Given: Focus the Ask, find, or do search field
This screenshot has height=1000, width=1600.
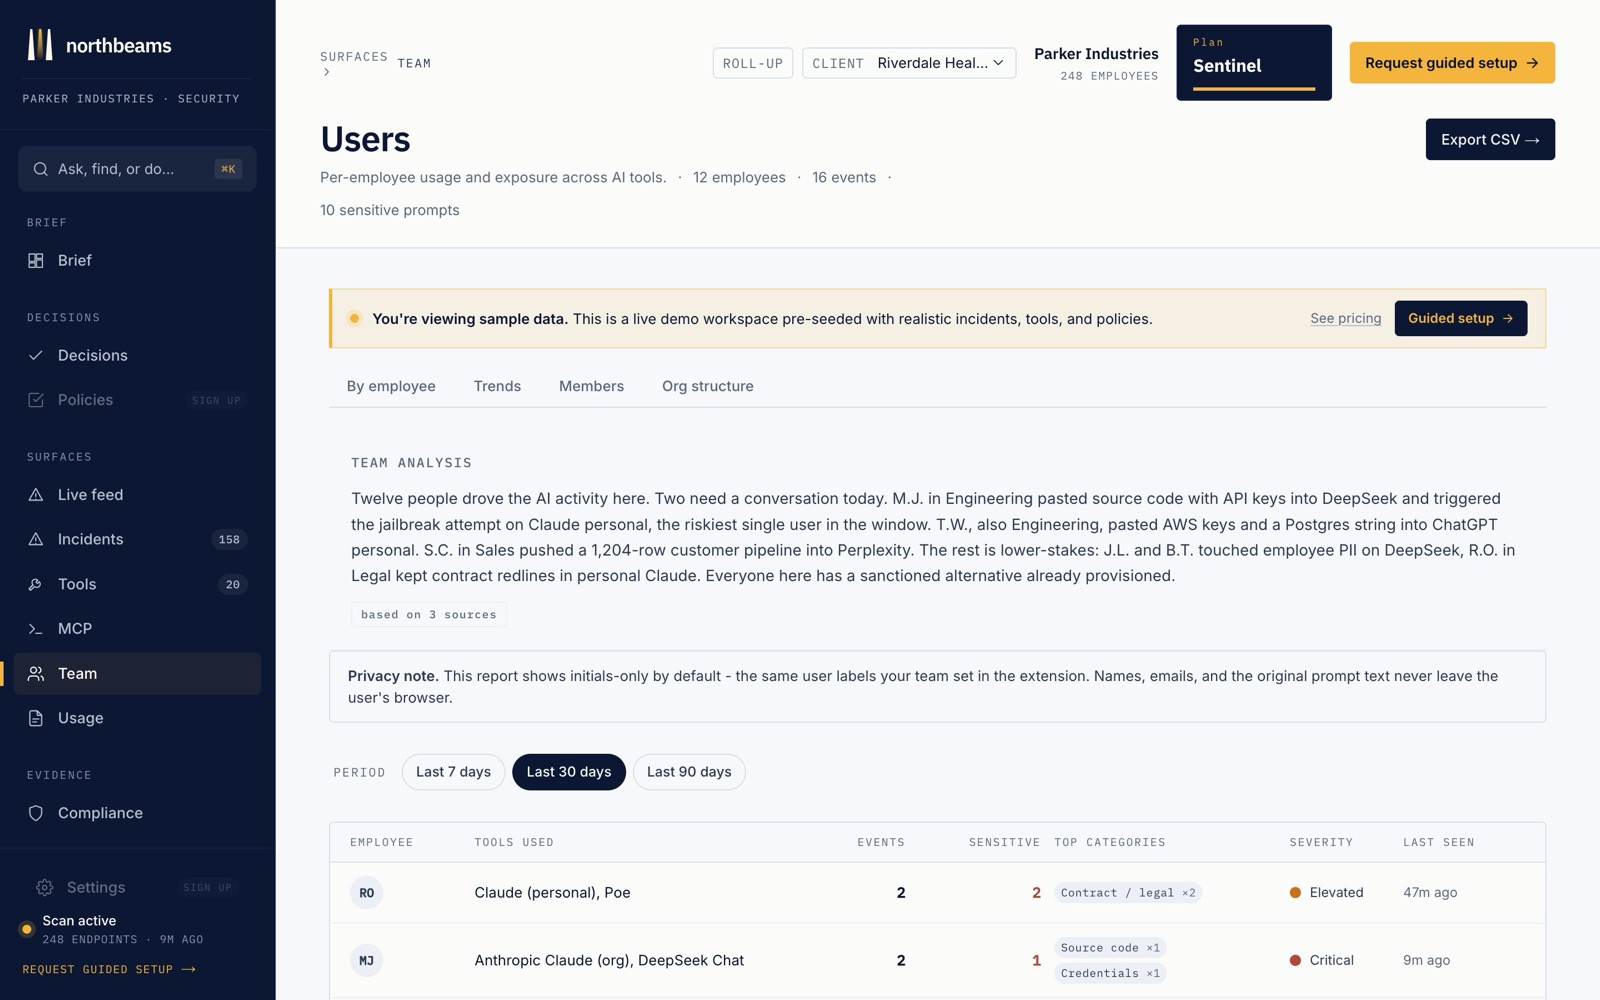Looking at the screenshot, I should (x=137, y=169).
